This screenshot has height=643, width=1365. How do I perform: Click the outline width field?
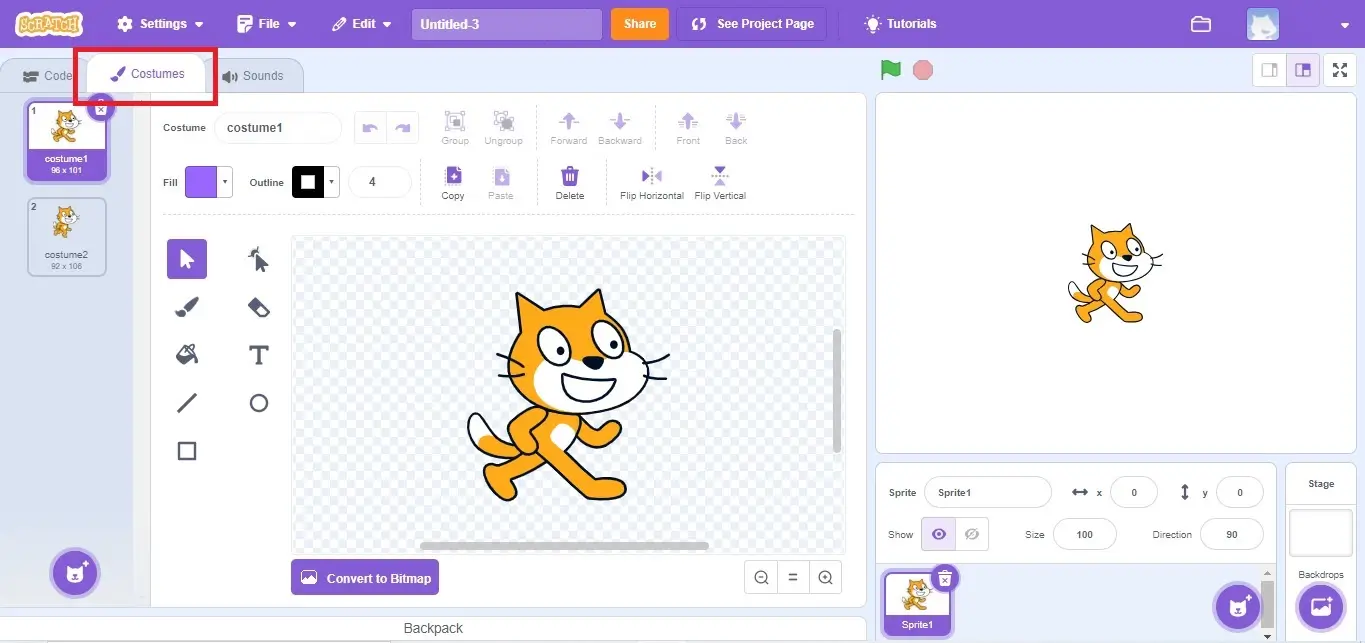click(379, 182)
